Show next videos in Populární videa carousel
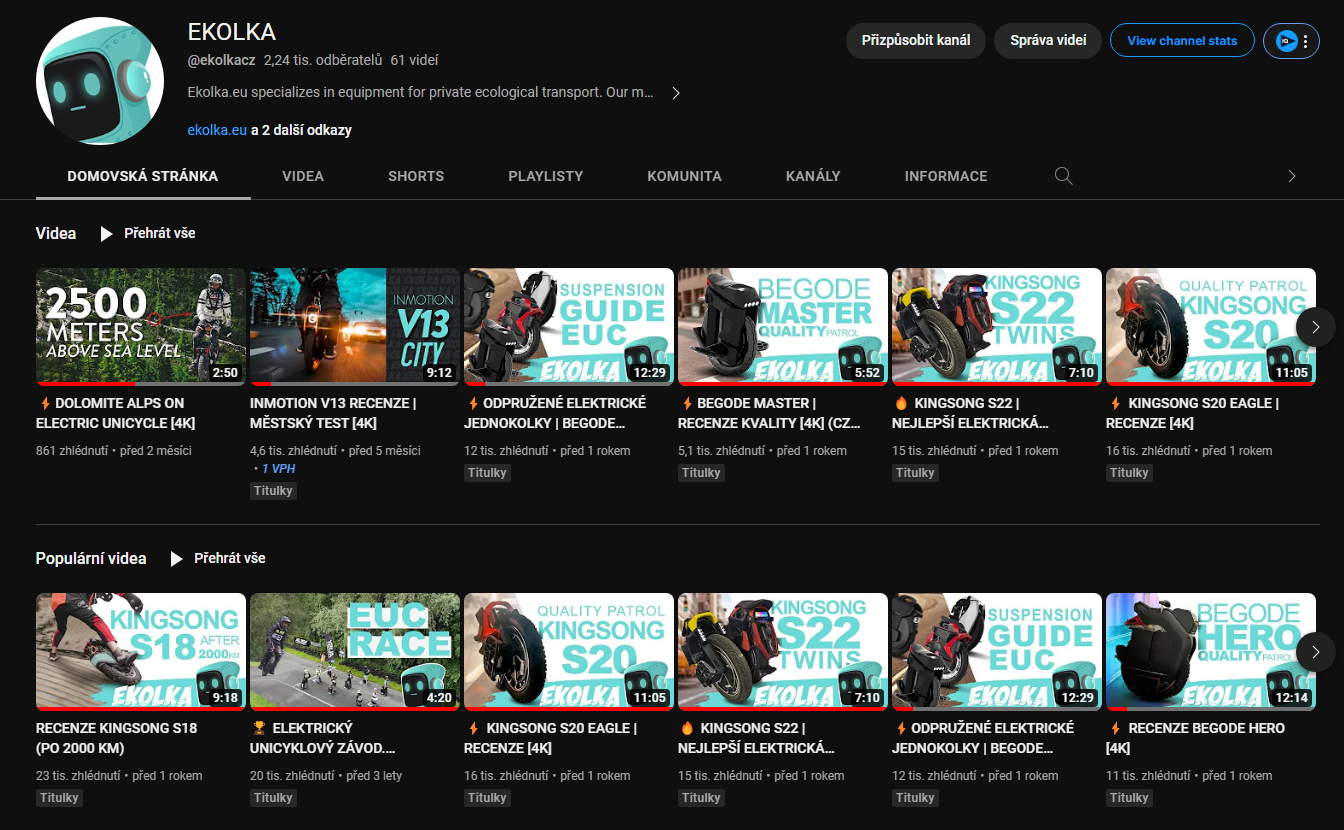 [1316, 652]
